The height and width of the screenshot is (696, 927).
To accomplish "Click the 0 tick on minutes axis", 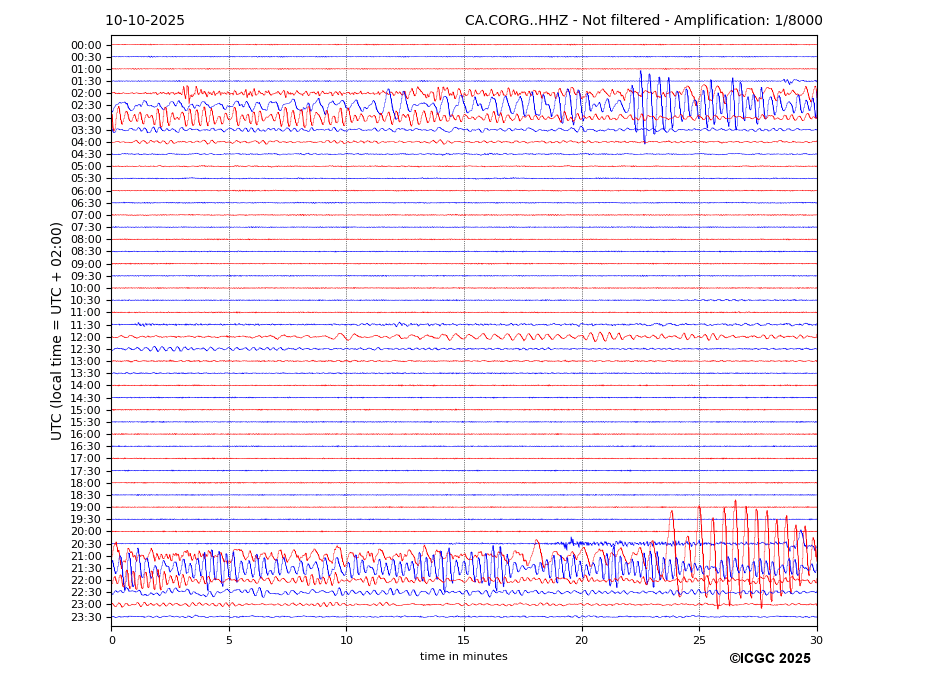I will tap(112, 640).
